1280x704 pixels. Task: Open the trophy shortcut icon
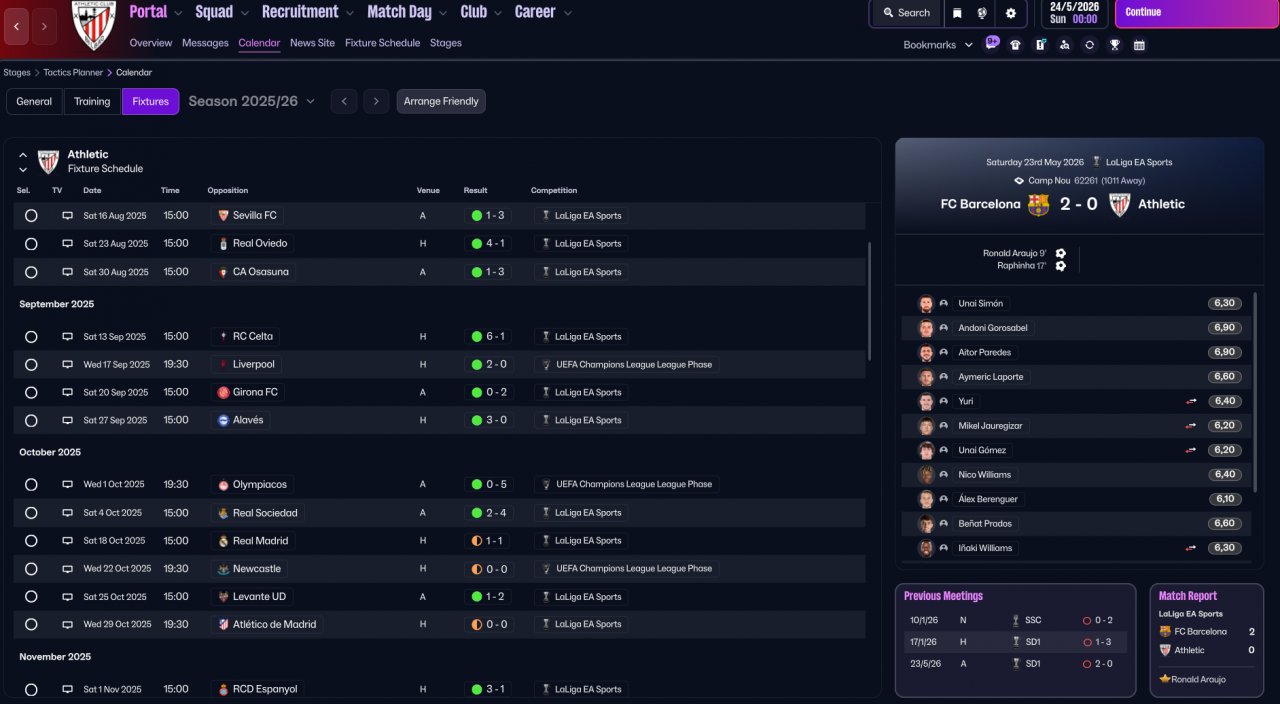click(1114, 45)
